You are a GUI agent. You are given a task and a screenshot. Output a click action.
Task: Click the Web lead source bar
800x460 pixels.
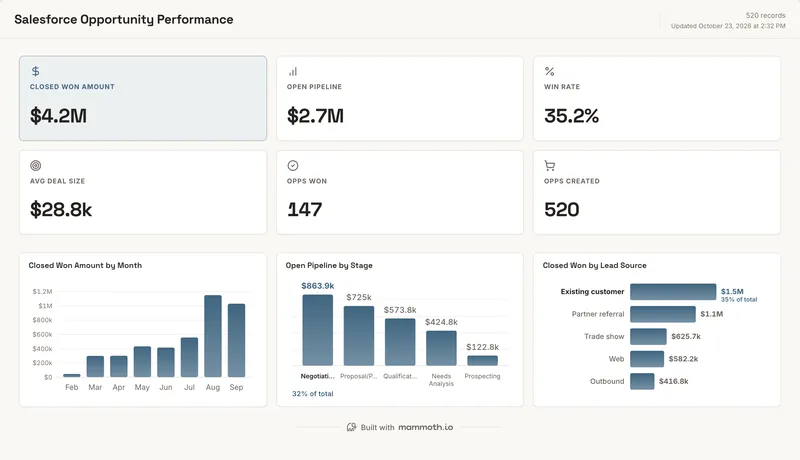pyautogui.click(x=647, y=359)
